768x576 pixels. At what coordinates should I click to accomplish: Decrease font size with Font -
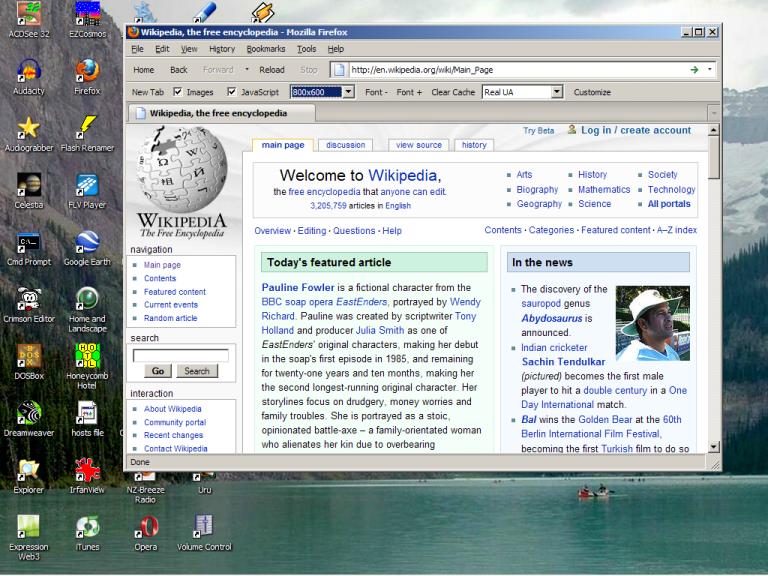376,92
